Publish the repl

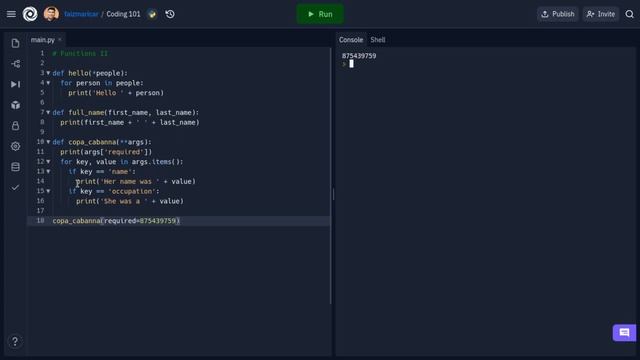point(558,14)
